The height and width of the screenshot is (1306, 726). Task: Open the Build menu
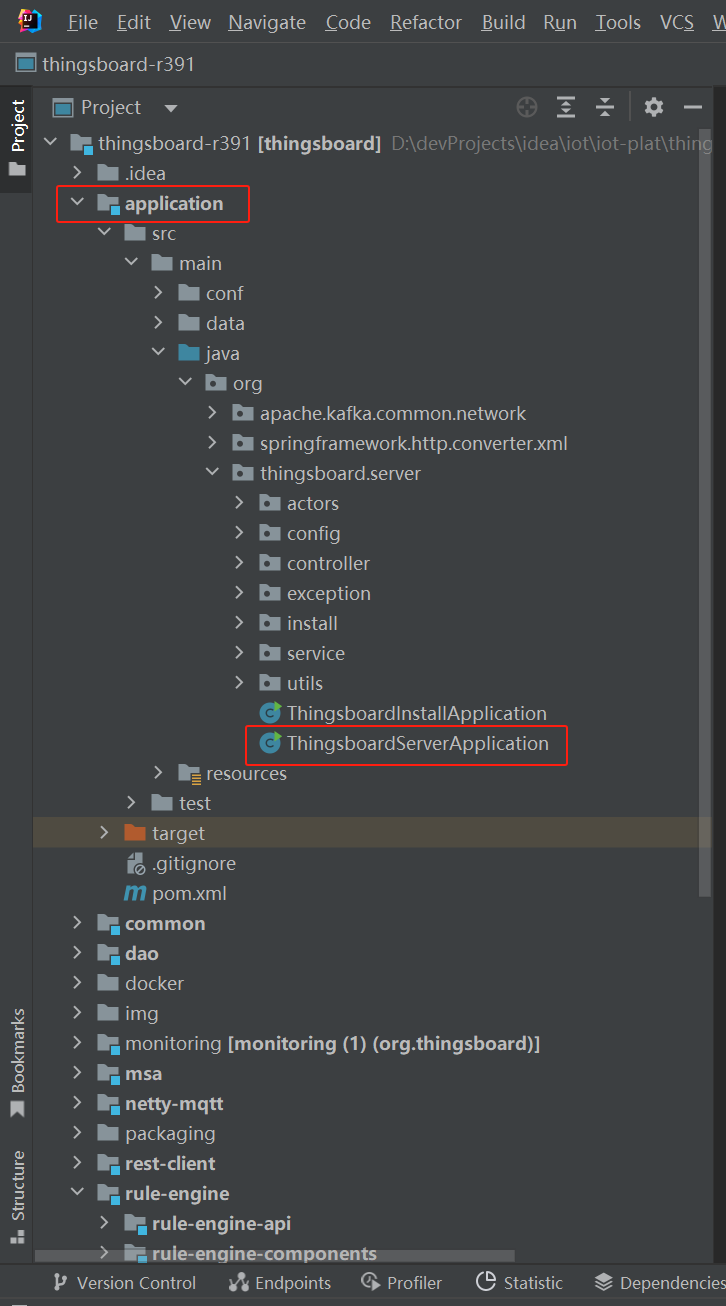pyautogui.click(x=503, y=22)
